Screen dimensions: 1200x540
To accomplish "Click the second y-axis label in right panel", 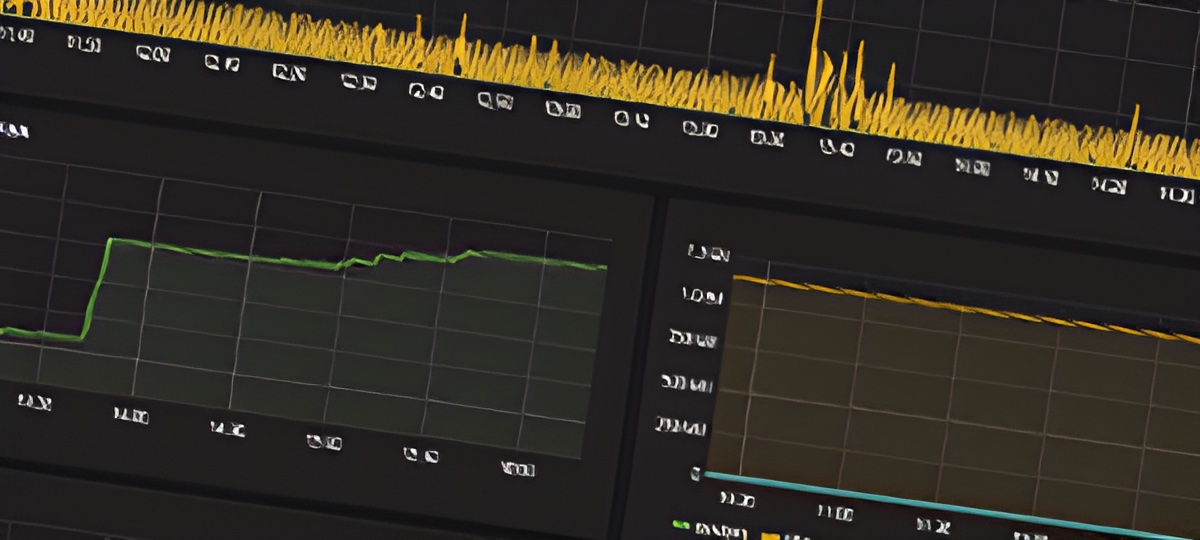I will click(x=702, y=297).
